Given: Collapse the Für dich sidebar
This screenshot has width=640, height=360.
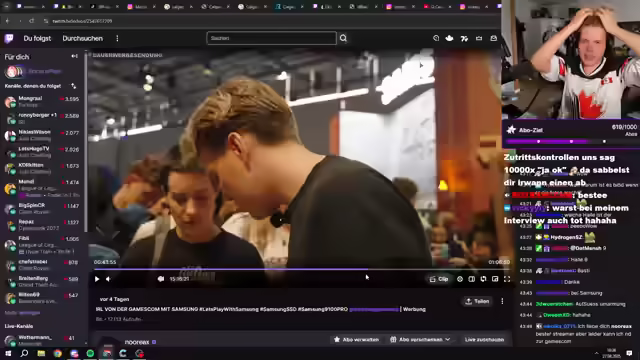Looking at the screenshot, I should pos(74,56).
